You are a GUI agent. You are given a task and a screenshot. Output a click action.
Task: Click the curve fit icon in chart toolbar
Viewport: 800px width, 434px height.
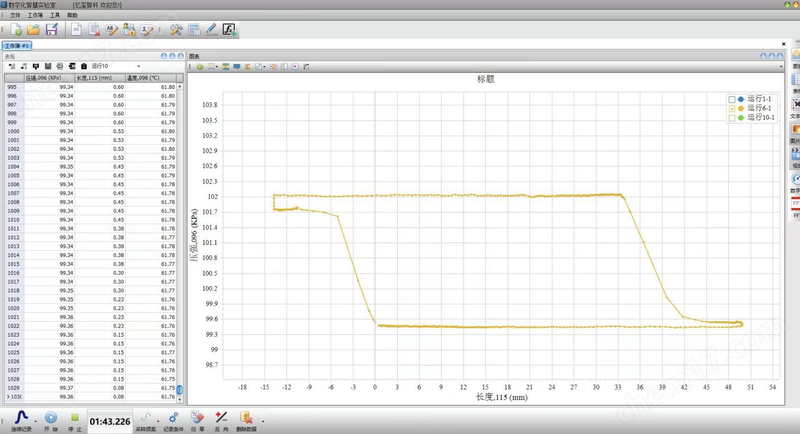pyautogui.click(x=306, y=67)
